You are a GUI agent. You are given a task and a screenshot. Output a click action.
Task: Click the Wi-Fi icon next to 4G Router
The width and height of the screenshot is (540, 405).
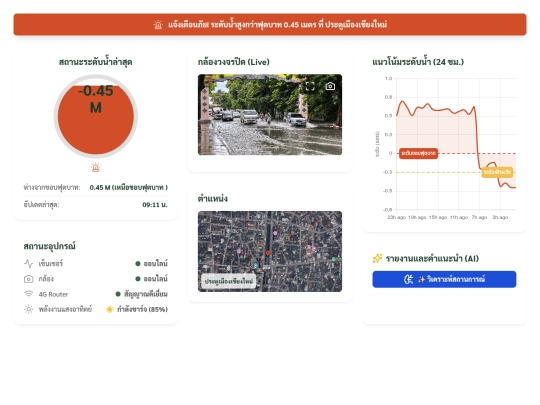coord(29,294)
